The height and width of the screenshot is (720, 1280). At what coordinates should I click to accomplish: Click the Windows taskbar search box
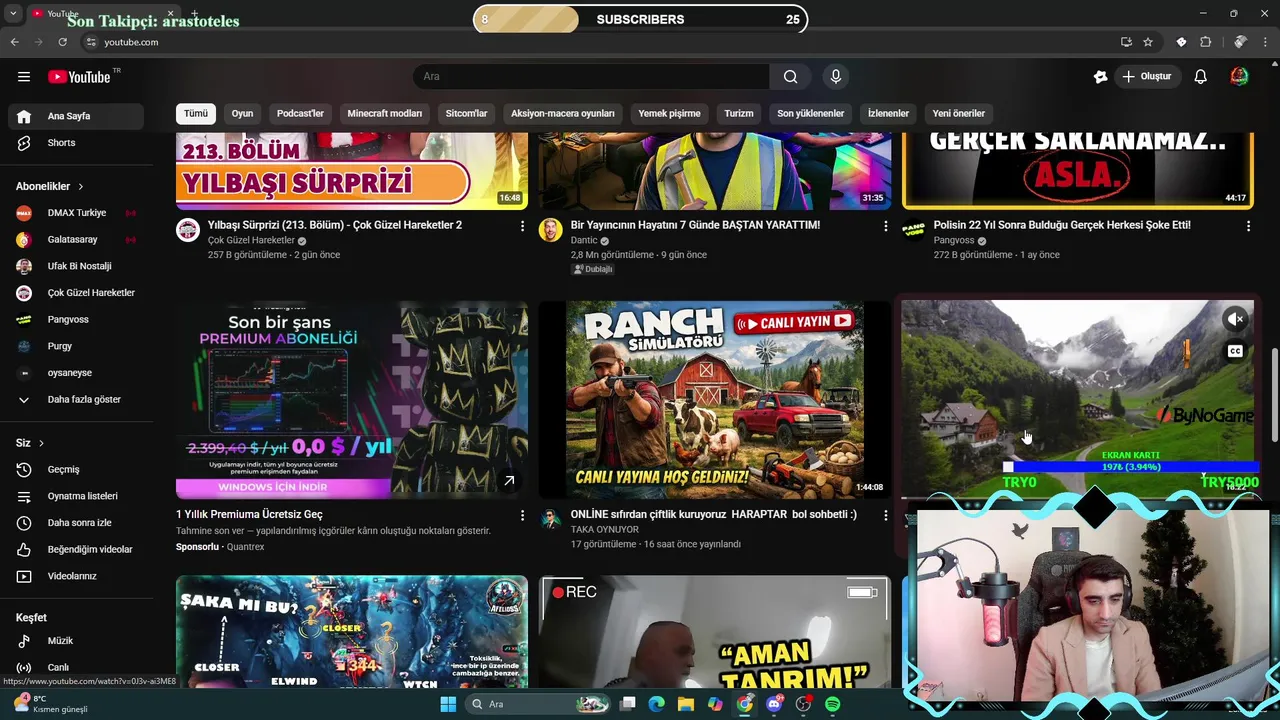click(x=539, y=704)
